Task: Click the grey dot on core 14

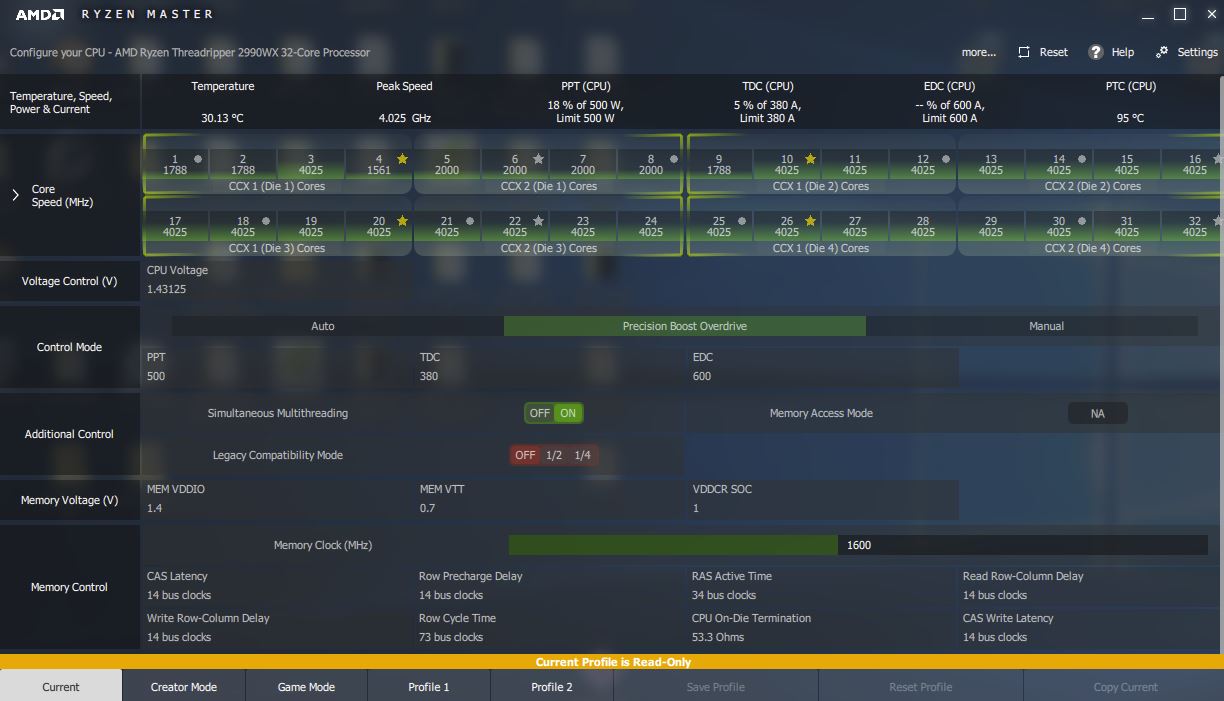Action: click(1082, 159)
